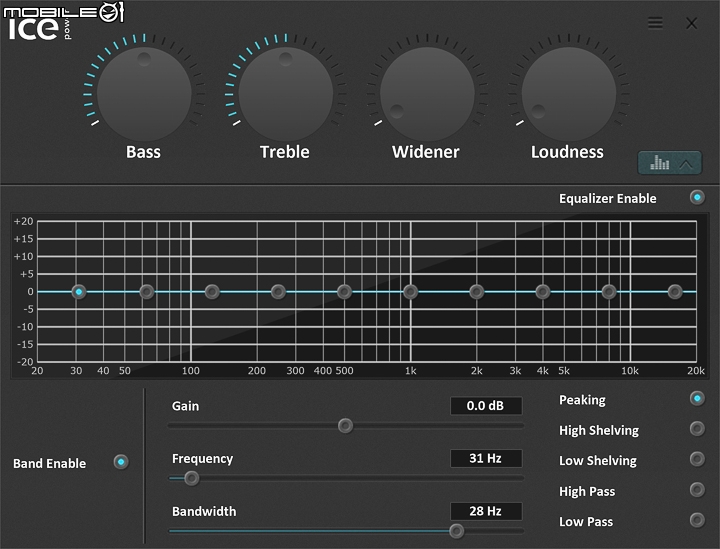This screenshot has height=549, width=720.
Task: Click the Equalizer Enable label
Action: 608,198
